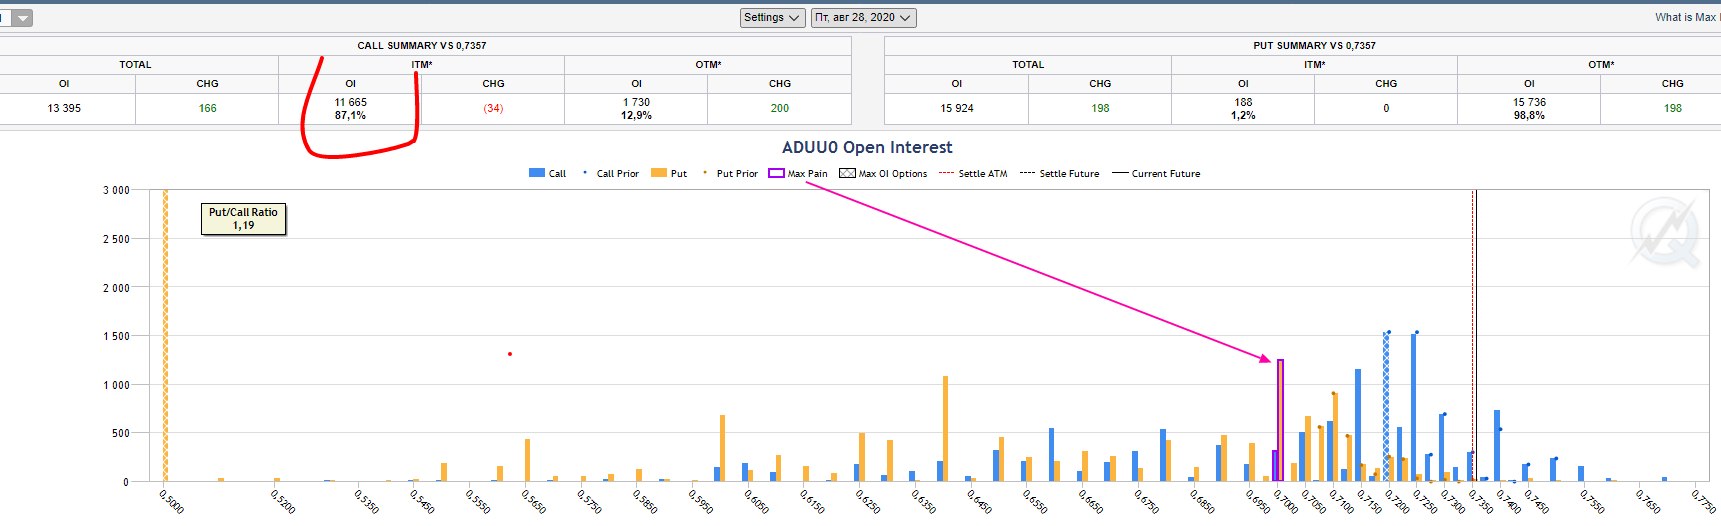Viewport: 1721px width, 526px height.
Task: Click call total OI value 13 395
Action: coord(64,108)
